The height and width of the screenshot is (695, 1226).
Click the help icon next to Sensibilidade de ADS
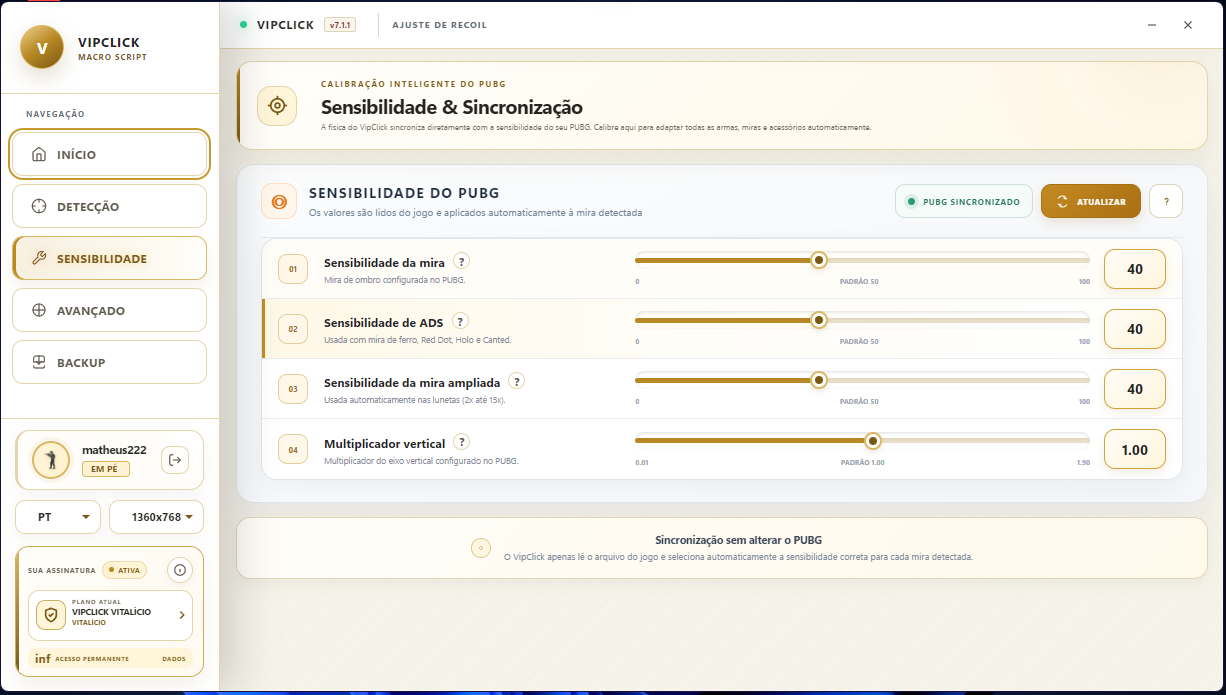tap(460, 321)
